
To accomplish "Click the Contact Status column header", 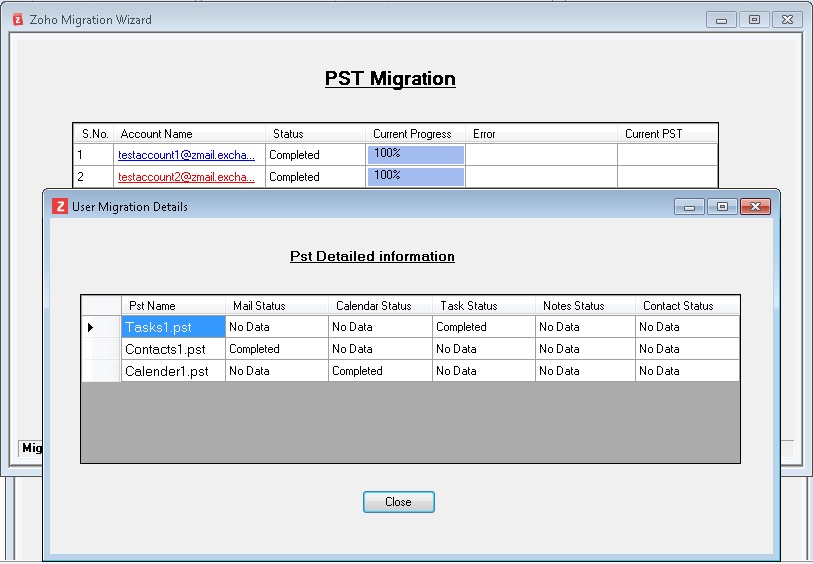I will point(687,306).
